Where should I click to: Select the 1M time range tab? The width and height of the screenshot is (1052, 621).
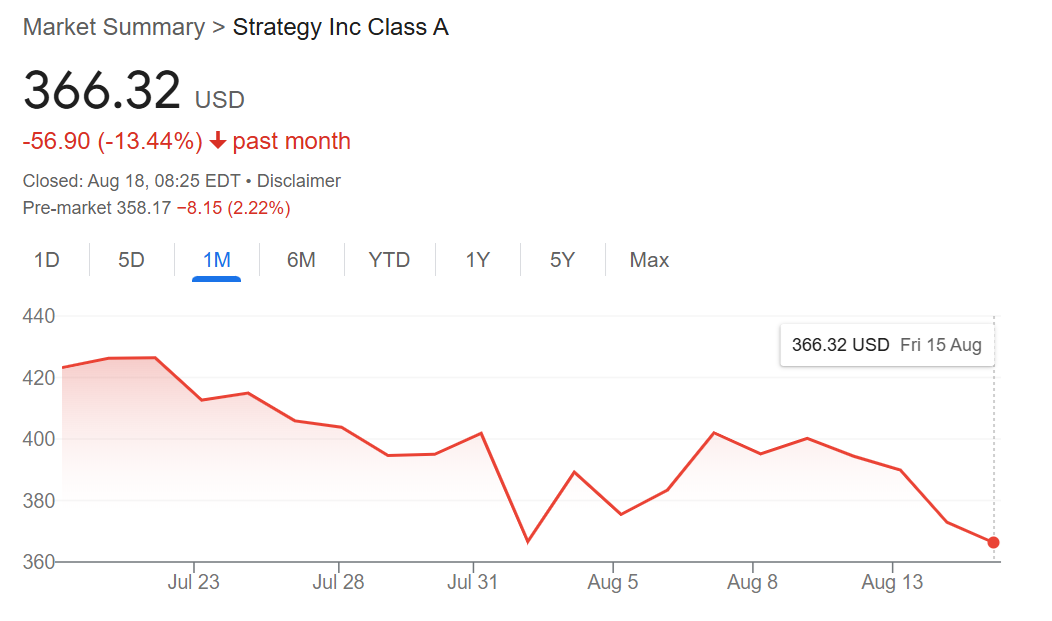click(216, 260)
